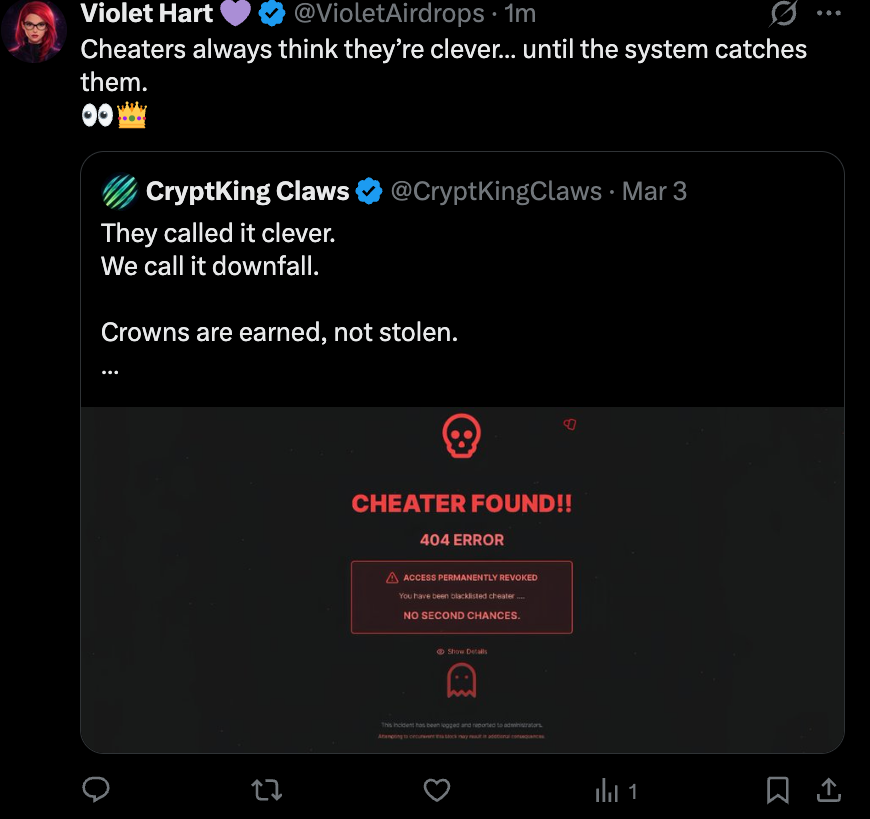Repost this tweet via retweet icon

tap(267, 790)
